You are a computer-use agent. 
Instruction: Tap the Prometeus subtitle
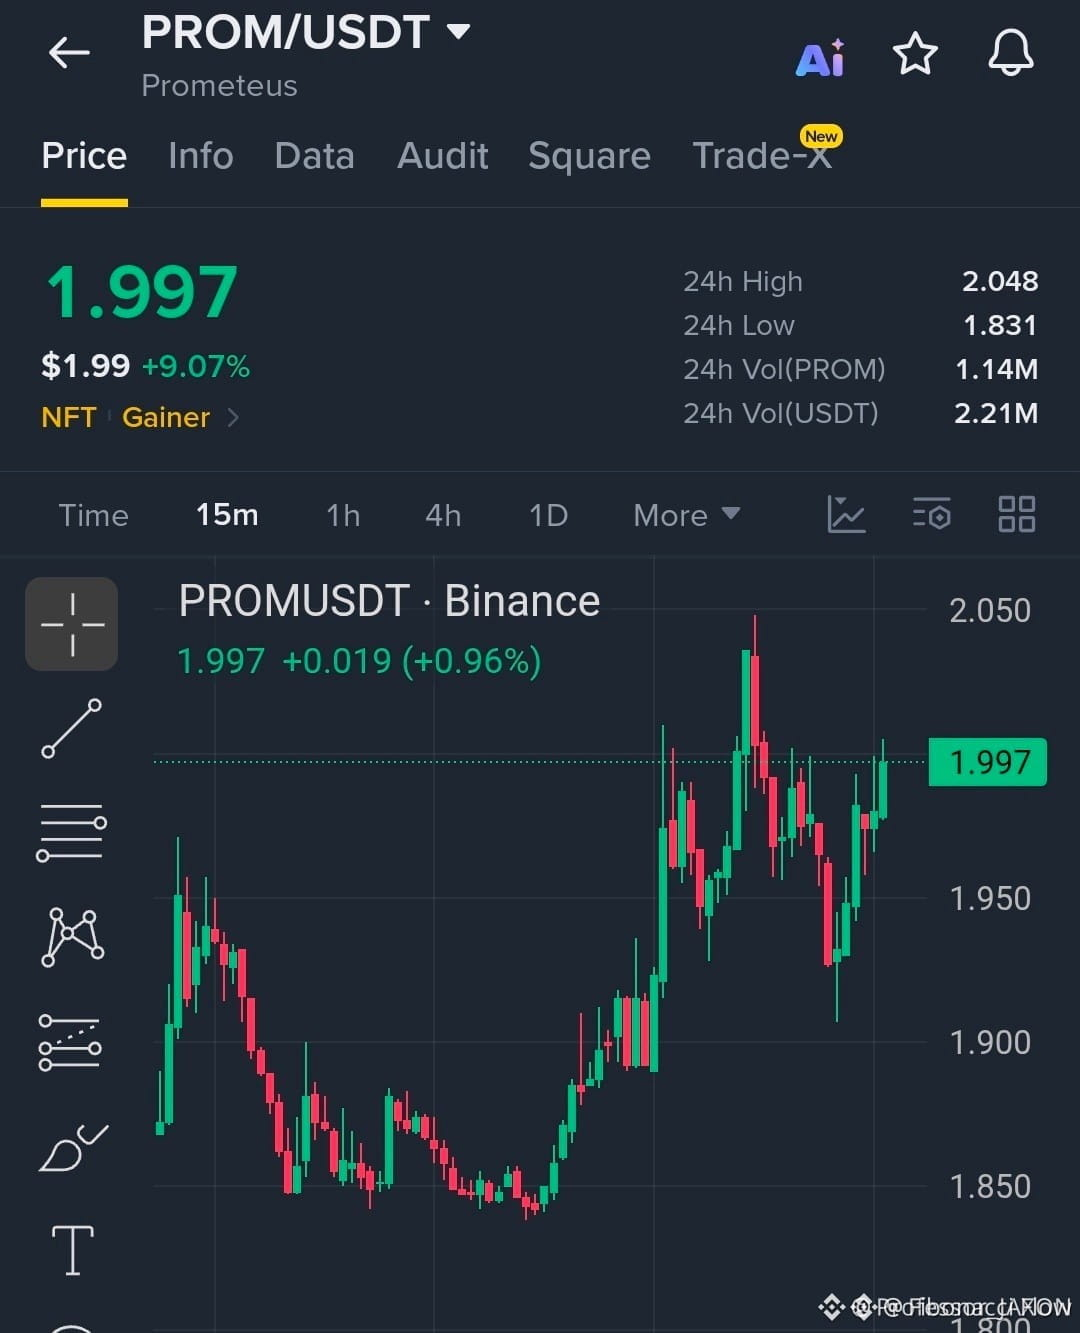point(219,86)
